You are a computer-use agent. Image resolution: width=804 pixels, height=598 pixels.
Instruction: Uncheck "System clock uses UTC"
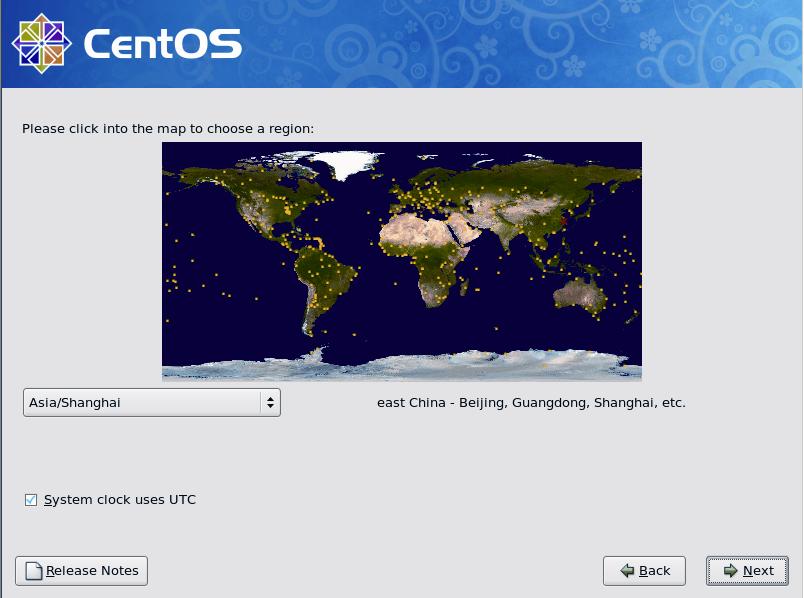[30, 499]
